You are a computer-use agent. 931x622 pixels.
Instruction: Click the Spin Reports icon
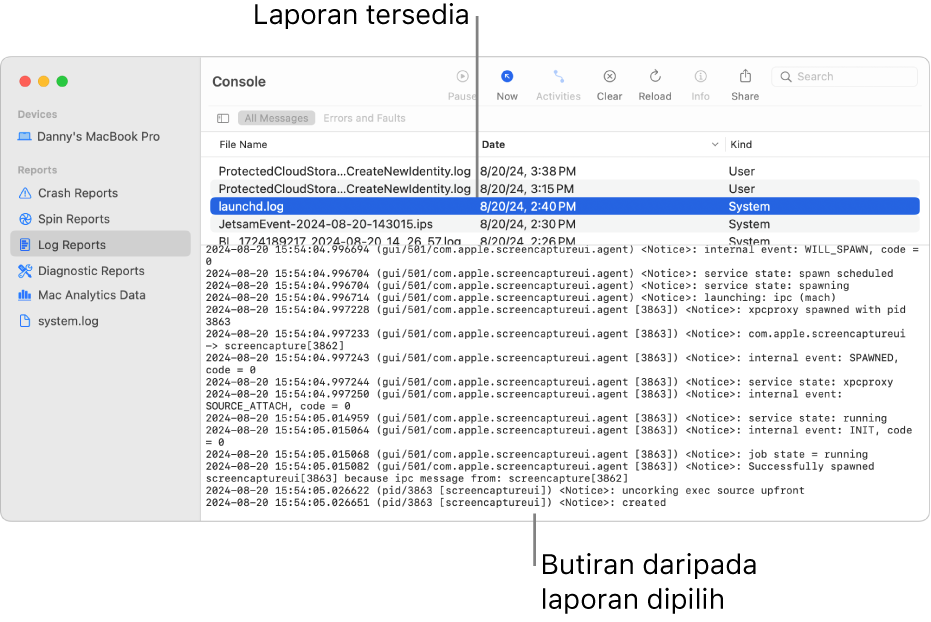25,219
